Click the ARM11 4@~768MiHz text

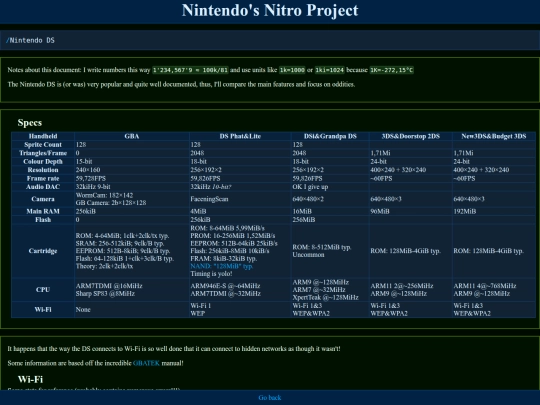click(485, 286)
